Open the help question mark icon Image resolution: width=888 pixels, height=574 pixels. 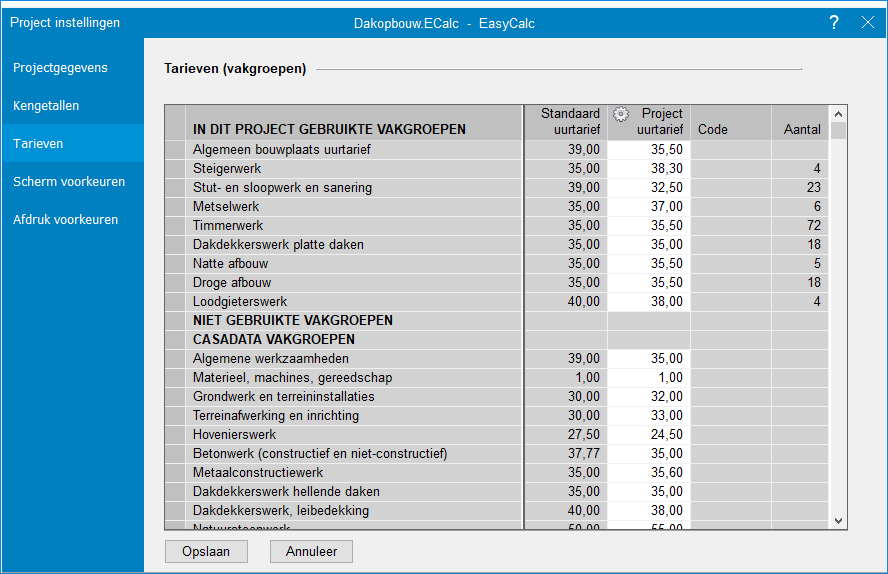coord(834,22)
